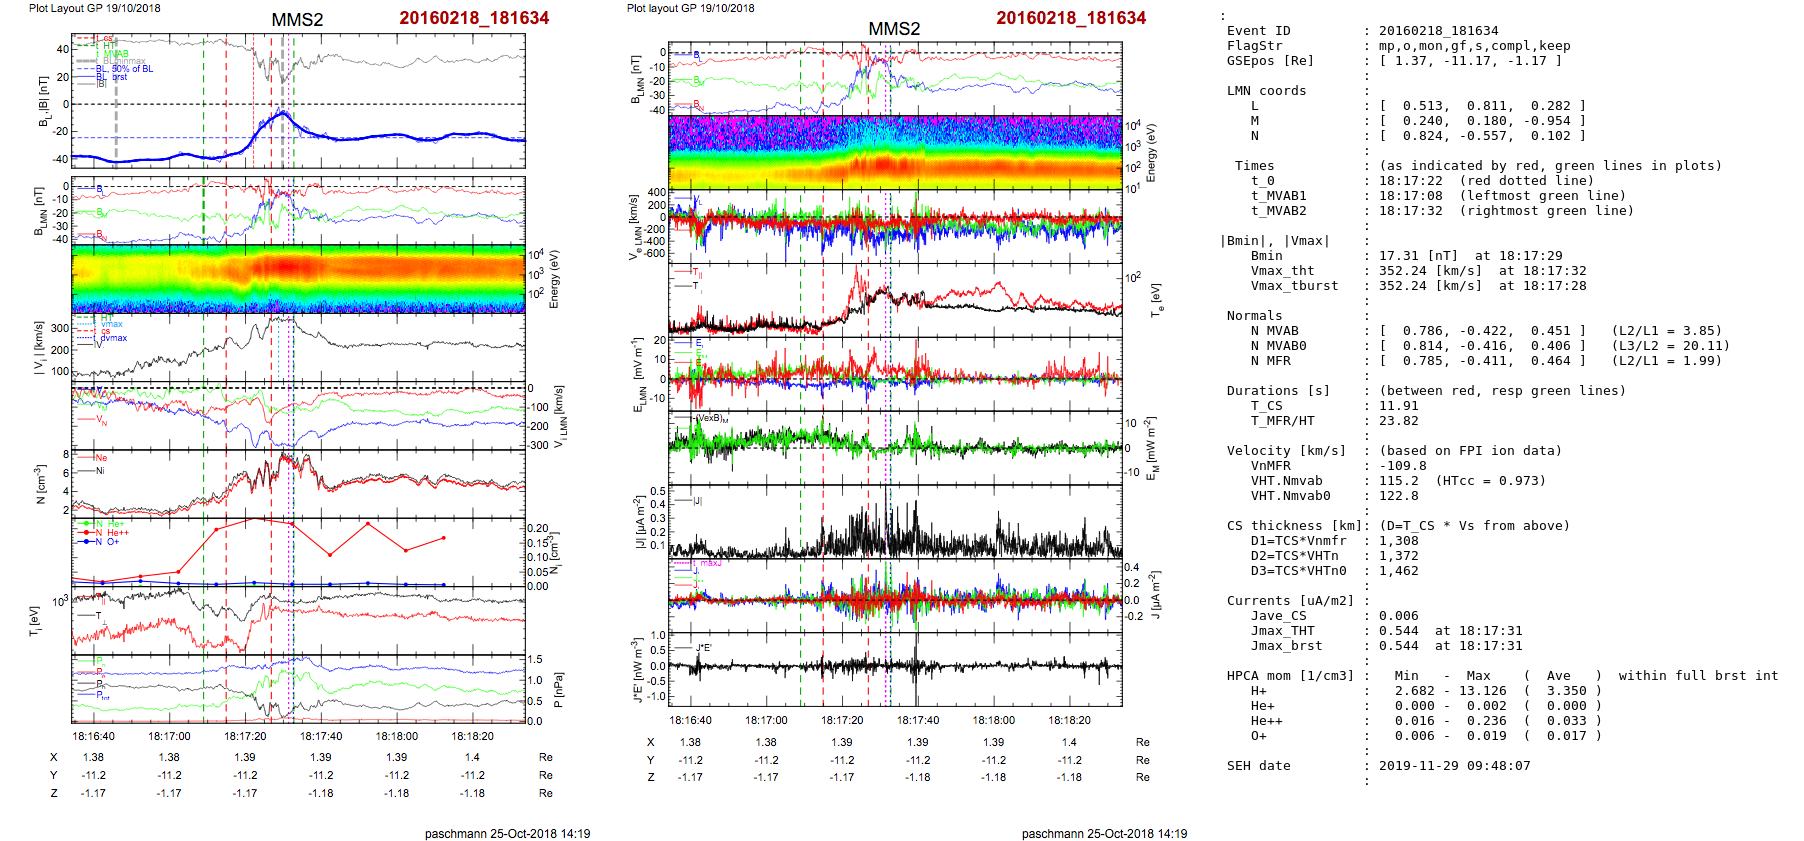
Task: Select the T_CS duration 11.91
Action: click(x=1399, y=406)
